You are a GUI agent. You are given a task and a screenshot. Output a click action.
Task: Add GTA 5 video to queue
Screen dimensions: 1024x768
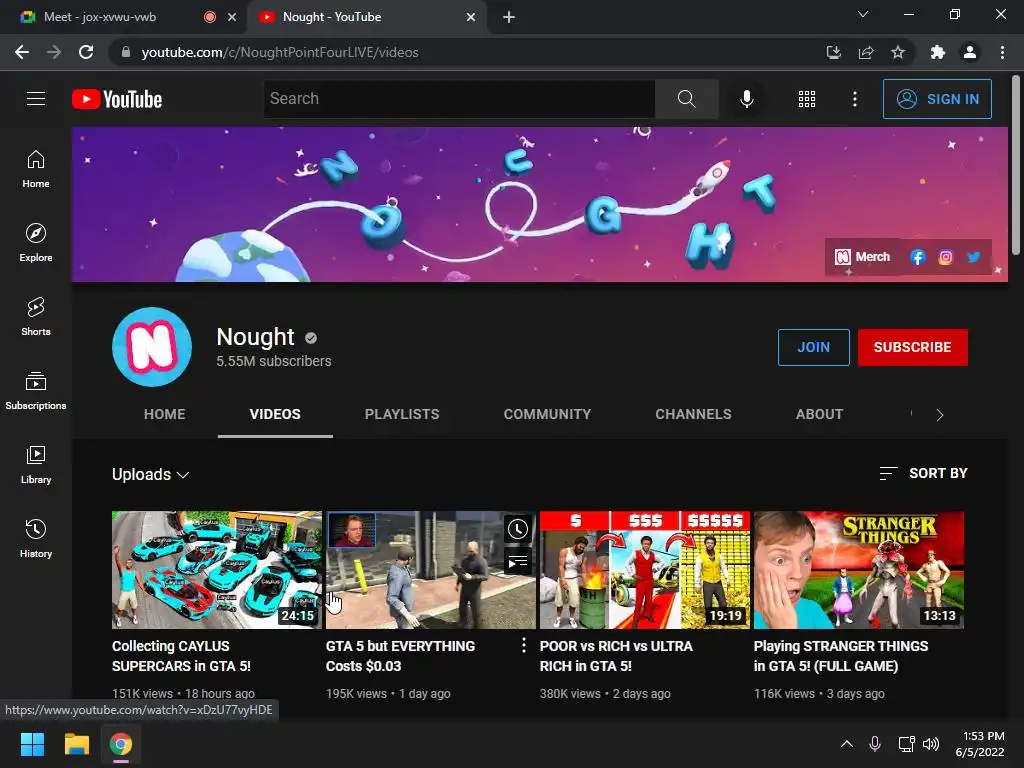click(518, 561)
